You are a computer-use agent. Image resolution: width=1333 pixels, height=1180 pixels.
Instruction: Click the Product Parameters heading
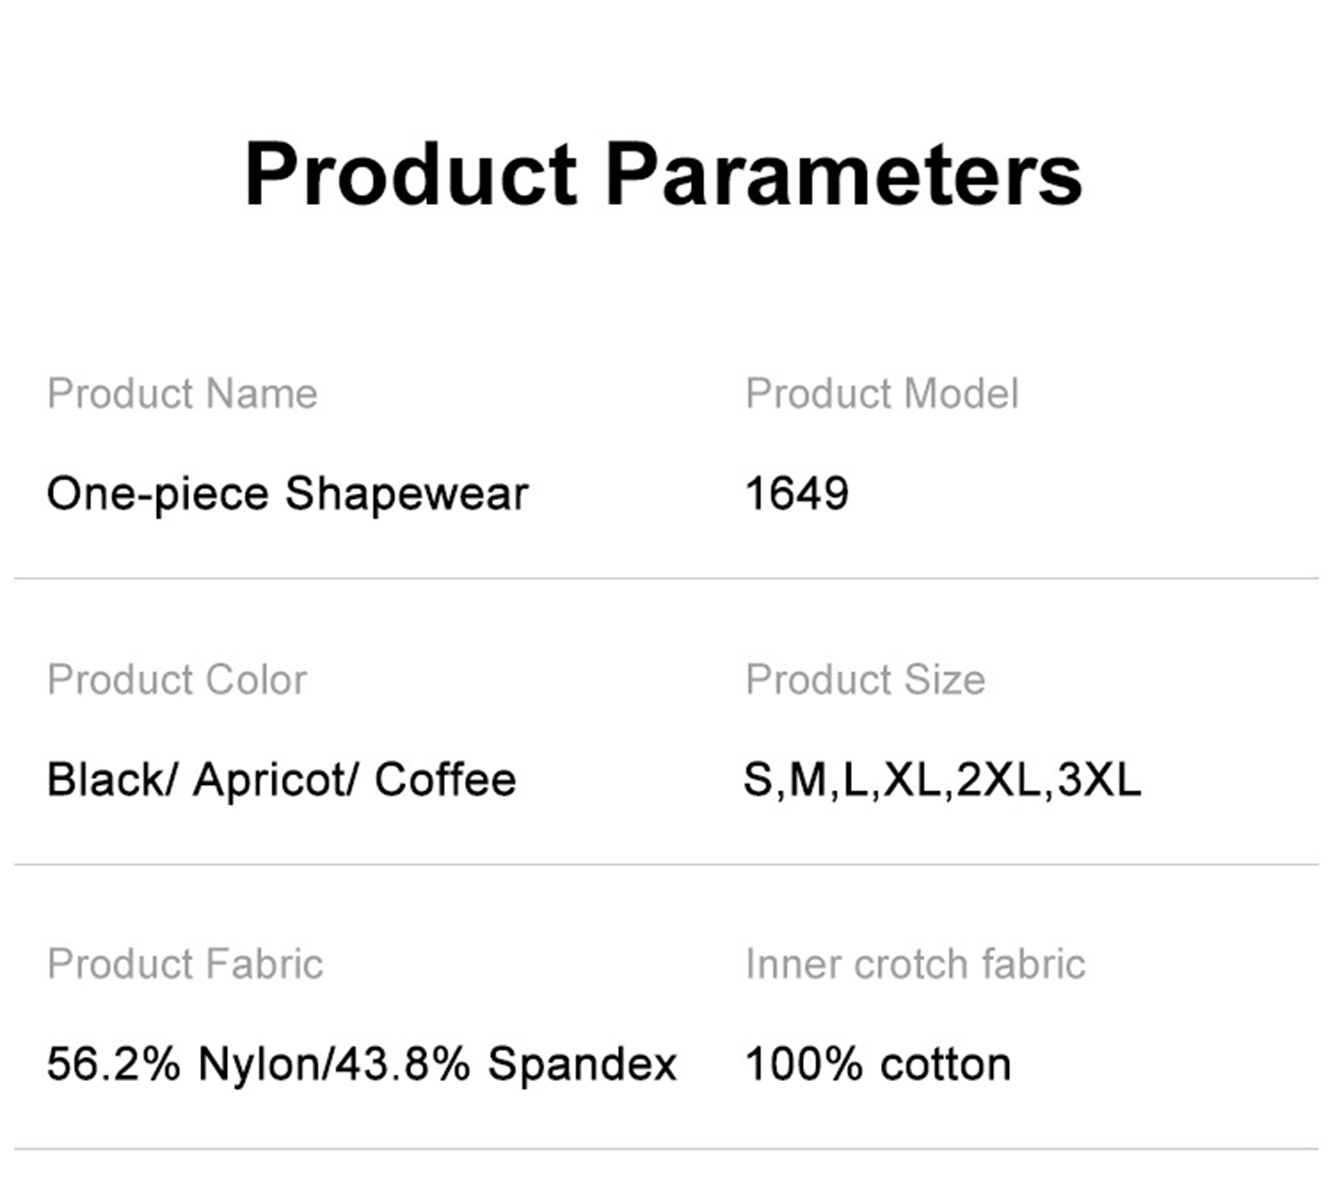(663, 174)
